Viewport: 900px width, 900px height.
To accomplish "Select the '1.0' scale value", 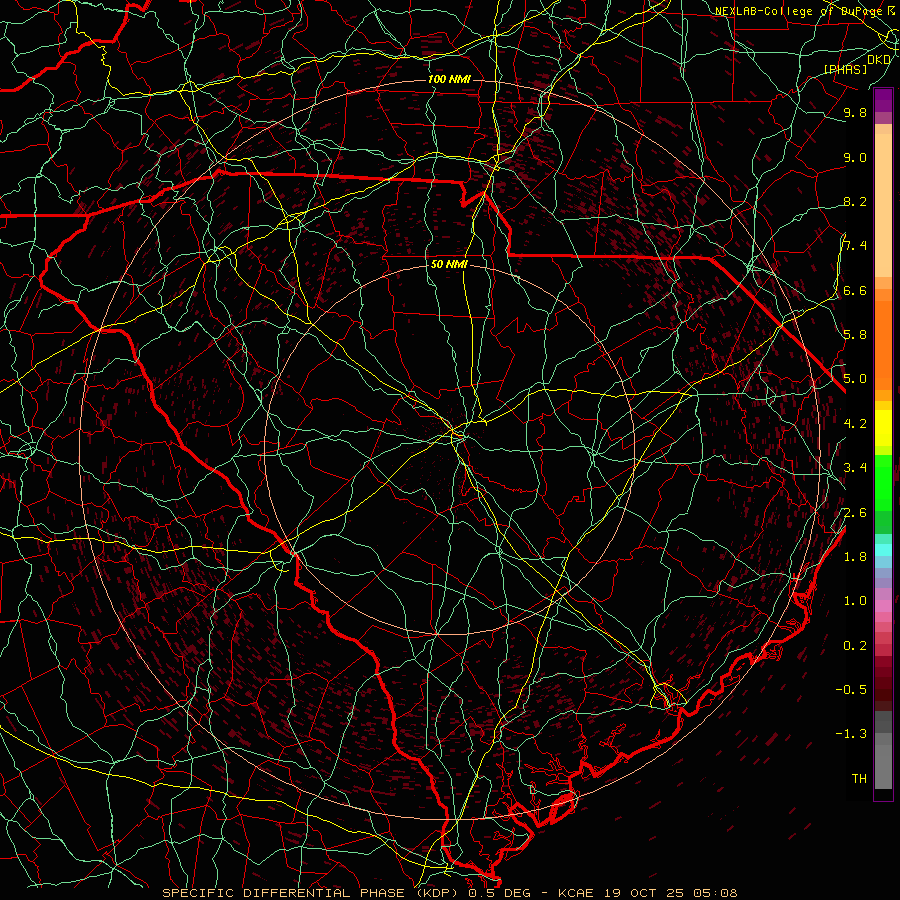I will point(855,600).
